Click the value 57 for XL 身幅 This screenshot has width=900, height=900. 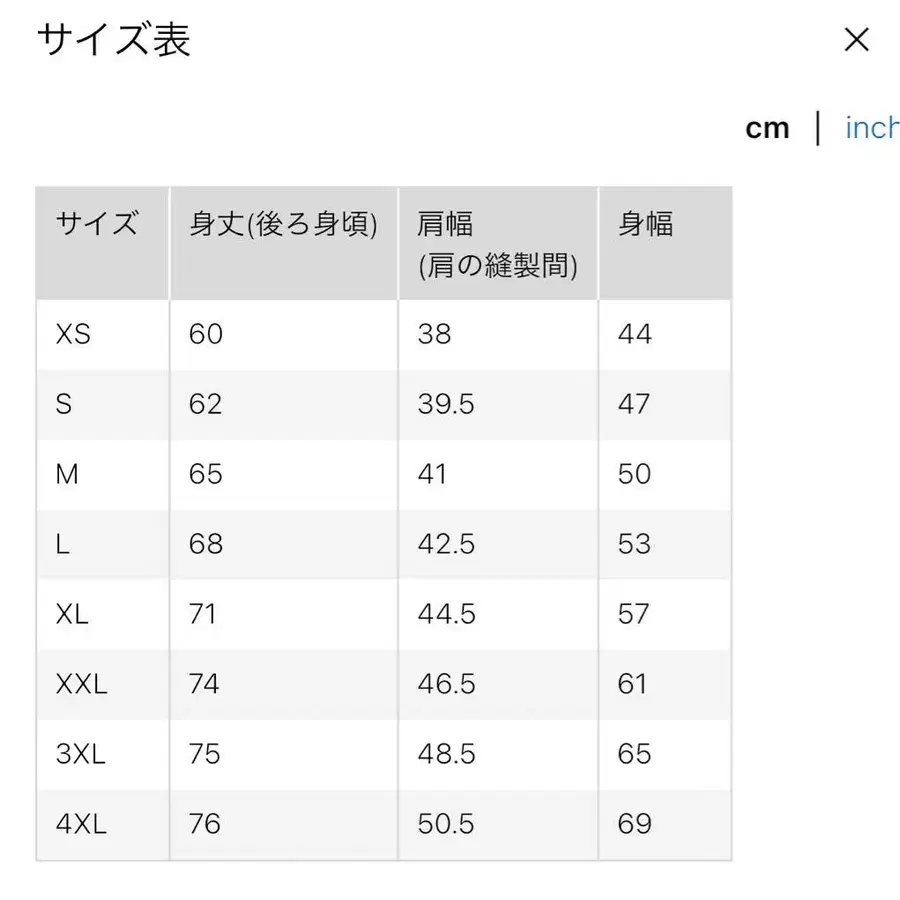point(634,614)
